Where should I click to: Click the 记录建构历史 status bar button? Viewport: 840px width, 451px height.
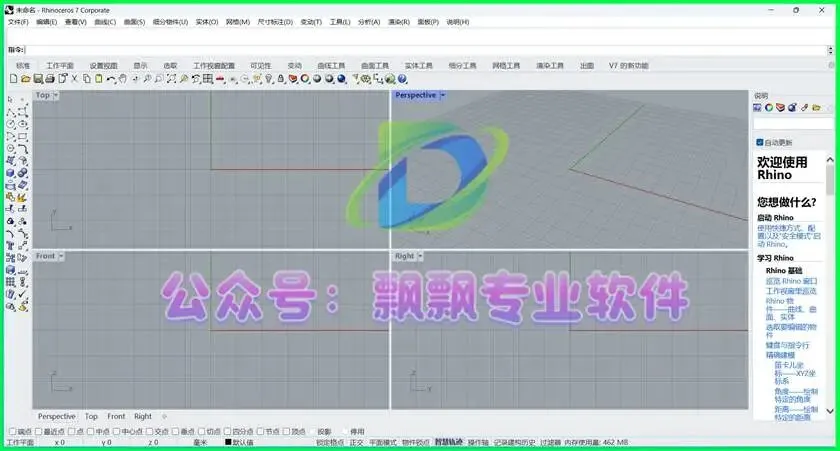click(514, 442)
